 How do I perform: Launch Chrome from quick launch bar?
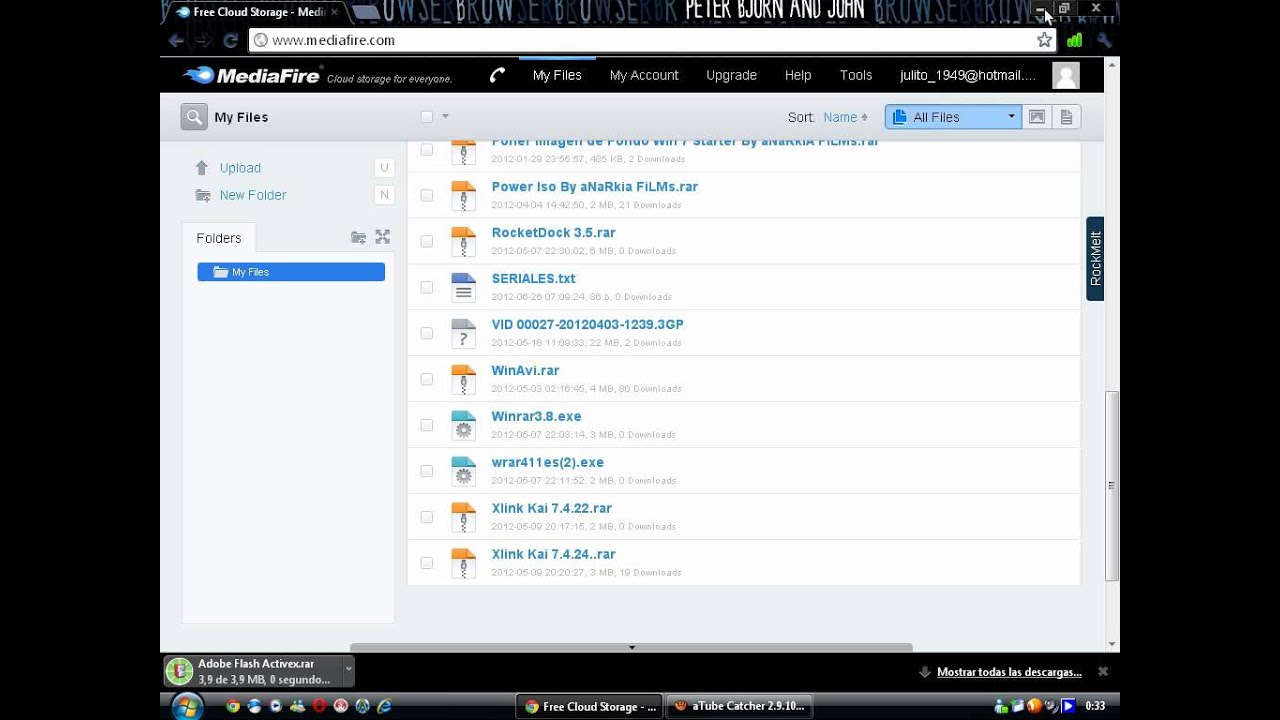click(x=233, y=706)
